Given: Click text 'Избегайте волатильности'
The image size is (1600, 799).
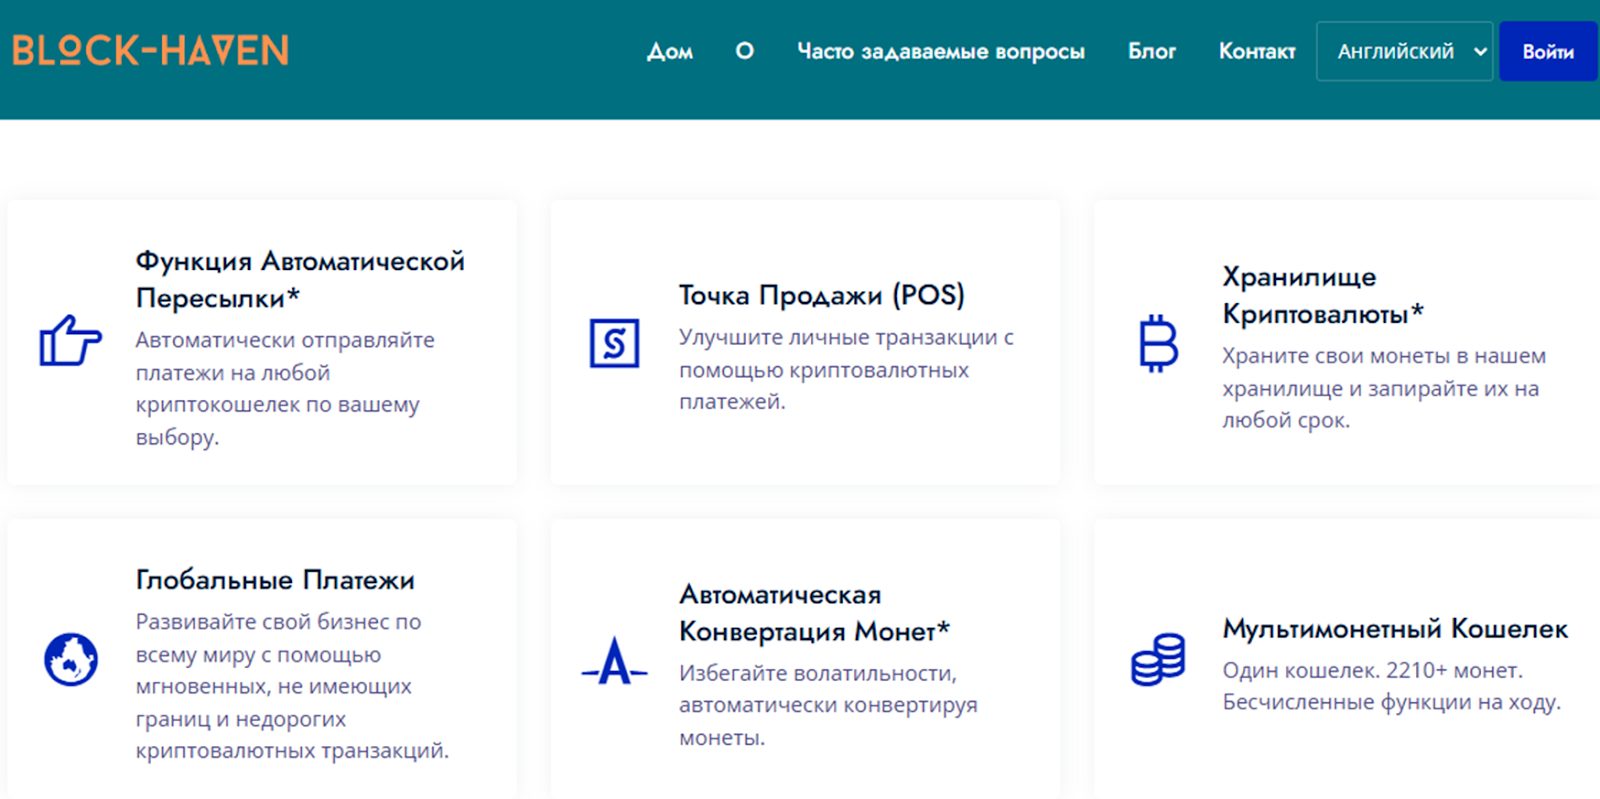Looking at the screenshot, I should pos(818,674).
